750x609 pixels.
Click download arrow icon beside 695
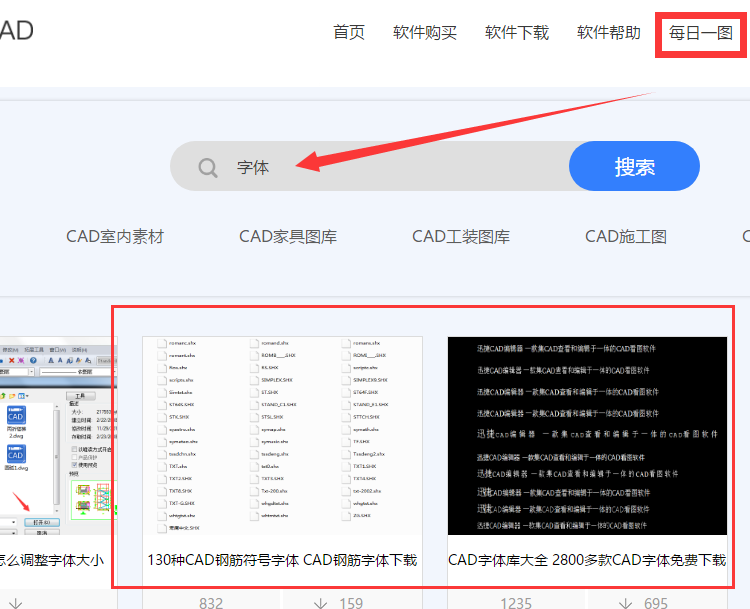tap(626, 603)
